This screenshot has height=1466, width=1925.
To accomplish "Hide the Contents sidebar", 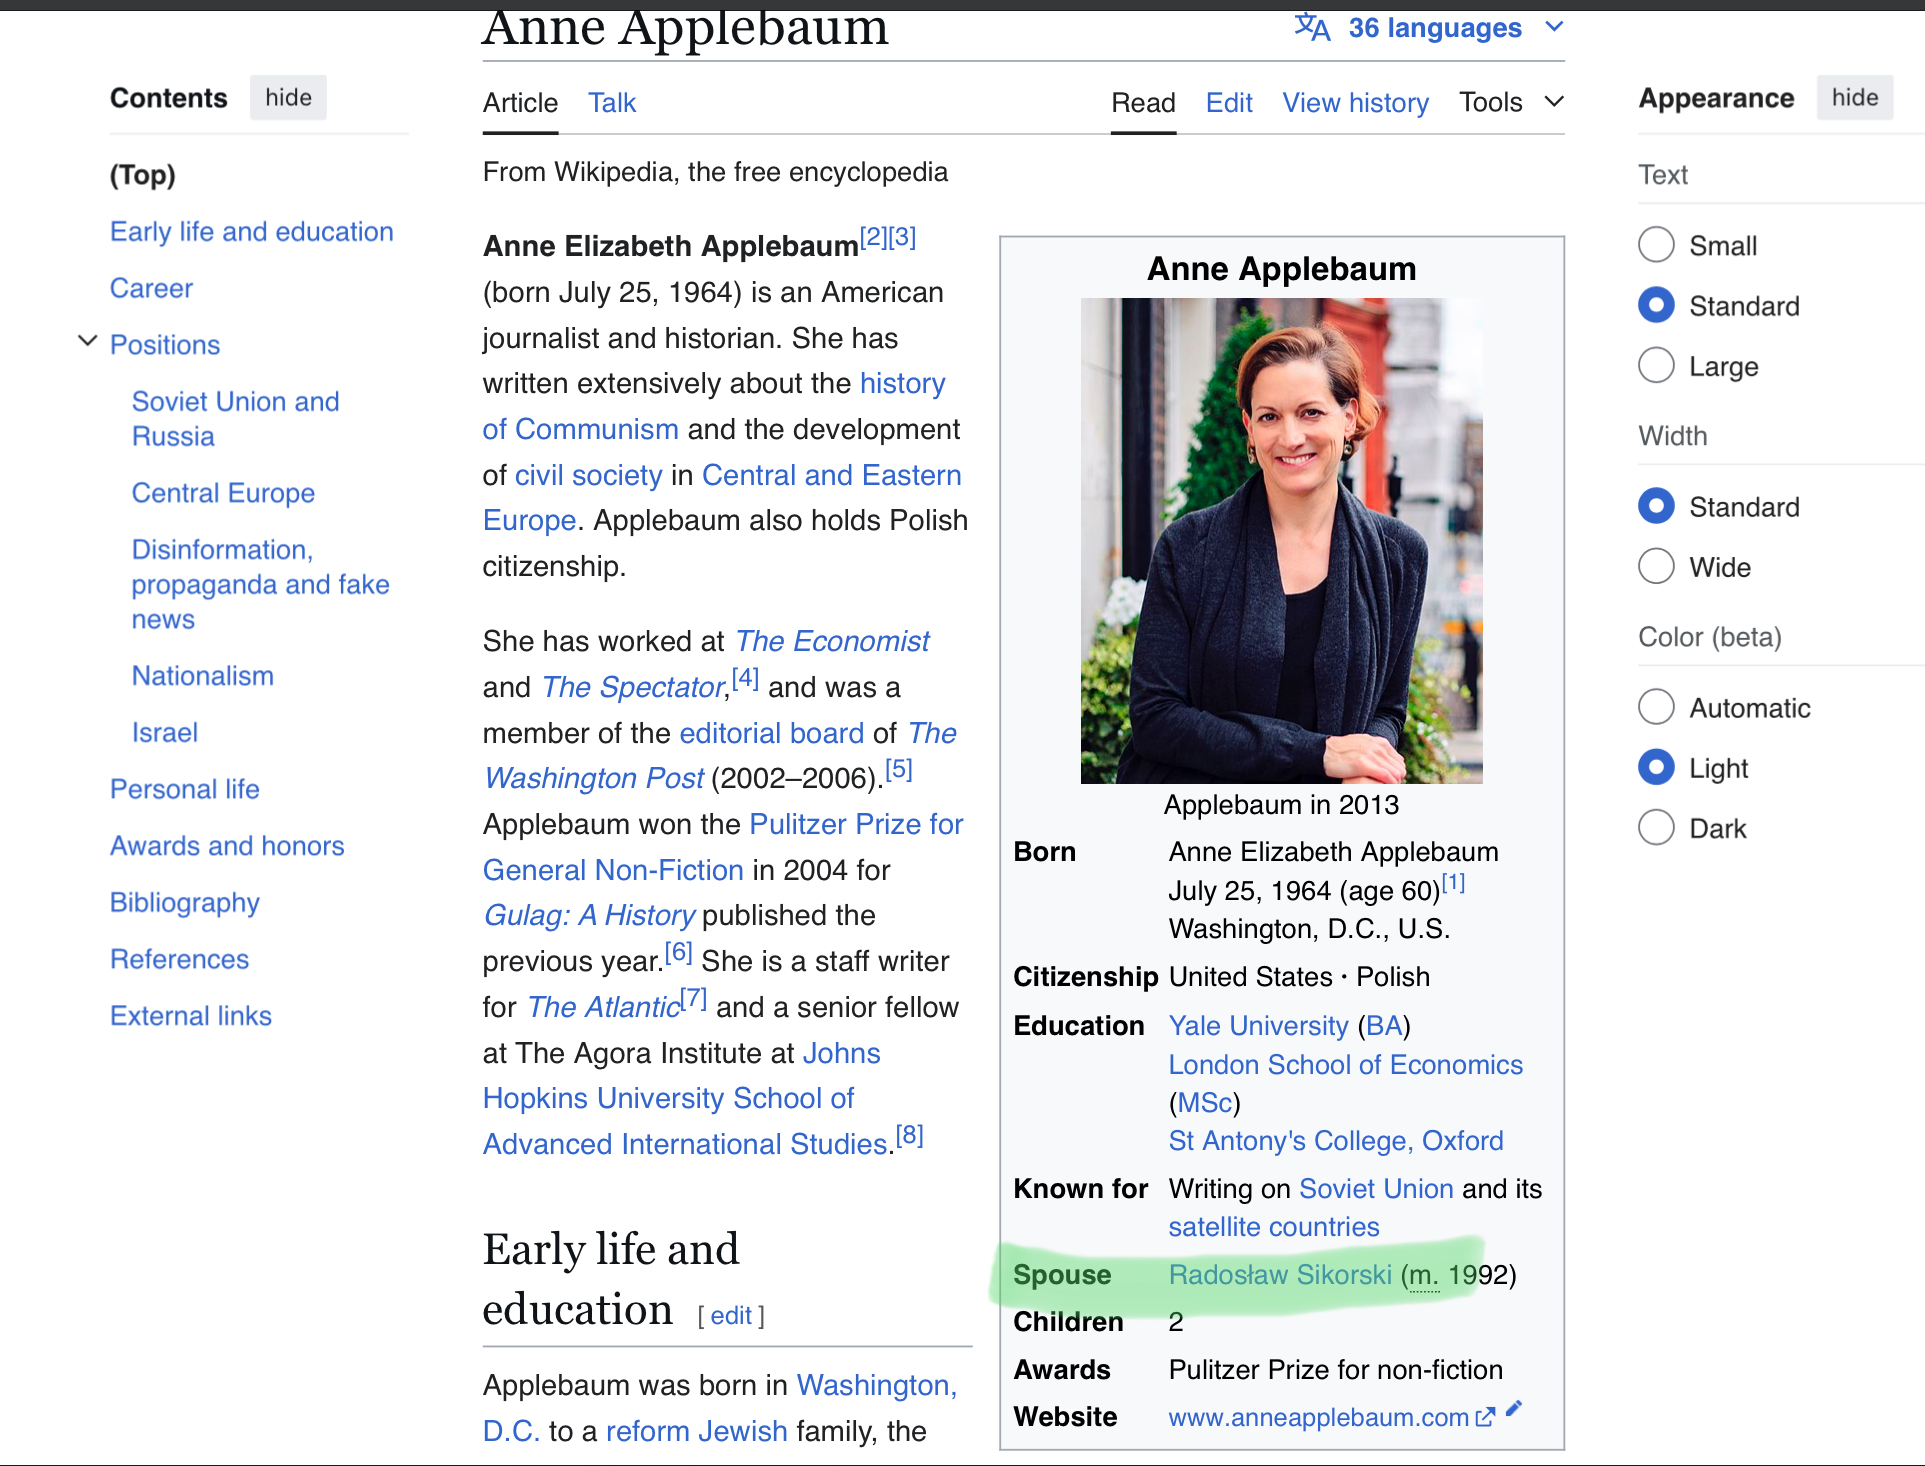I will pyautogui.click(x=288, y=98).
